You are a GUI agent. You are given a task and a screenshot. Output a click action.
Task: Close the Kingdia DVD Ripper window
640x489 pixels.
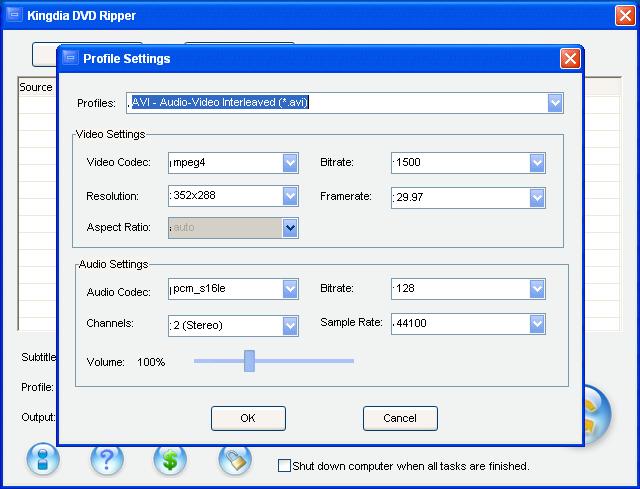(x=625, y=16)
